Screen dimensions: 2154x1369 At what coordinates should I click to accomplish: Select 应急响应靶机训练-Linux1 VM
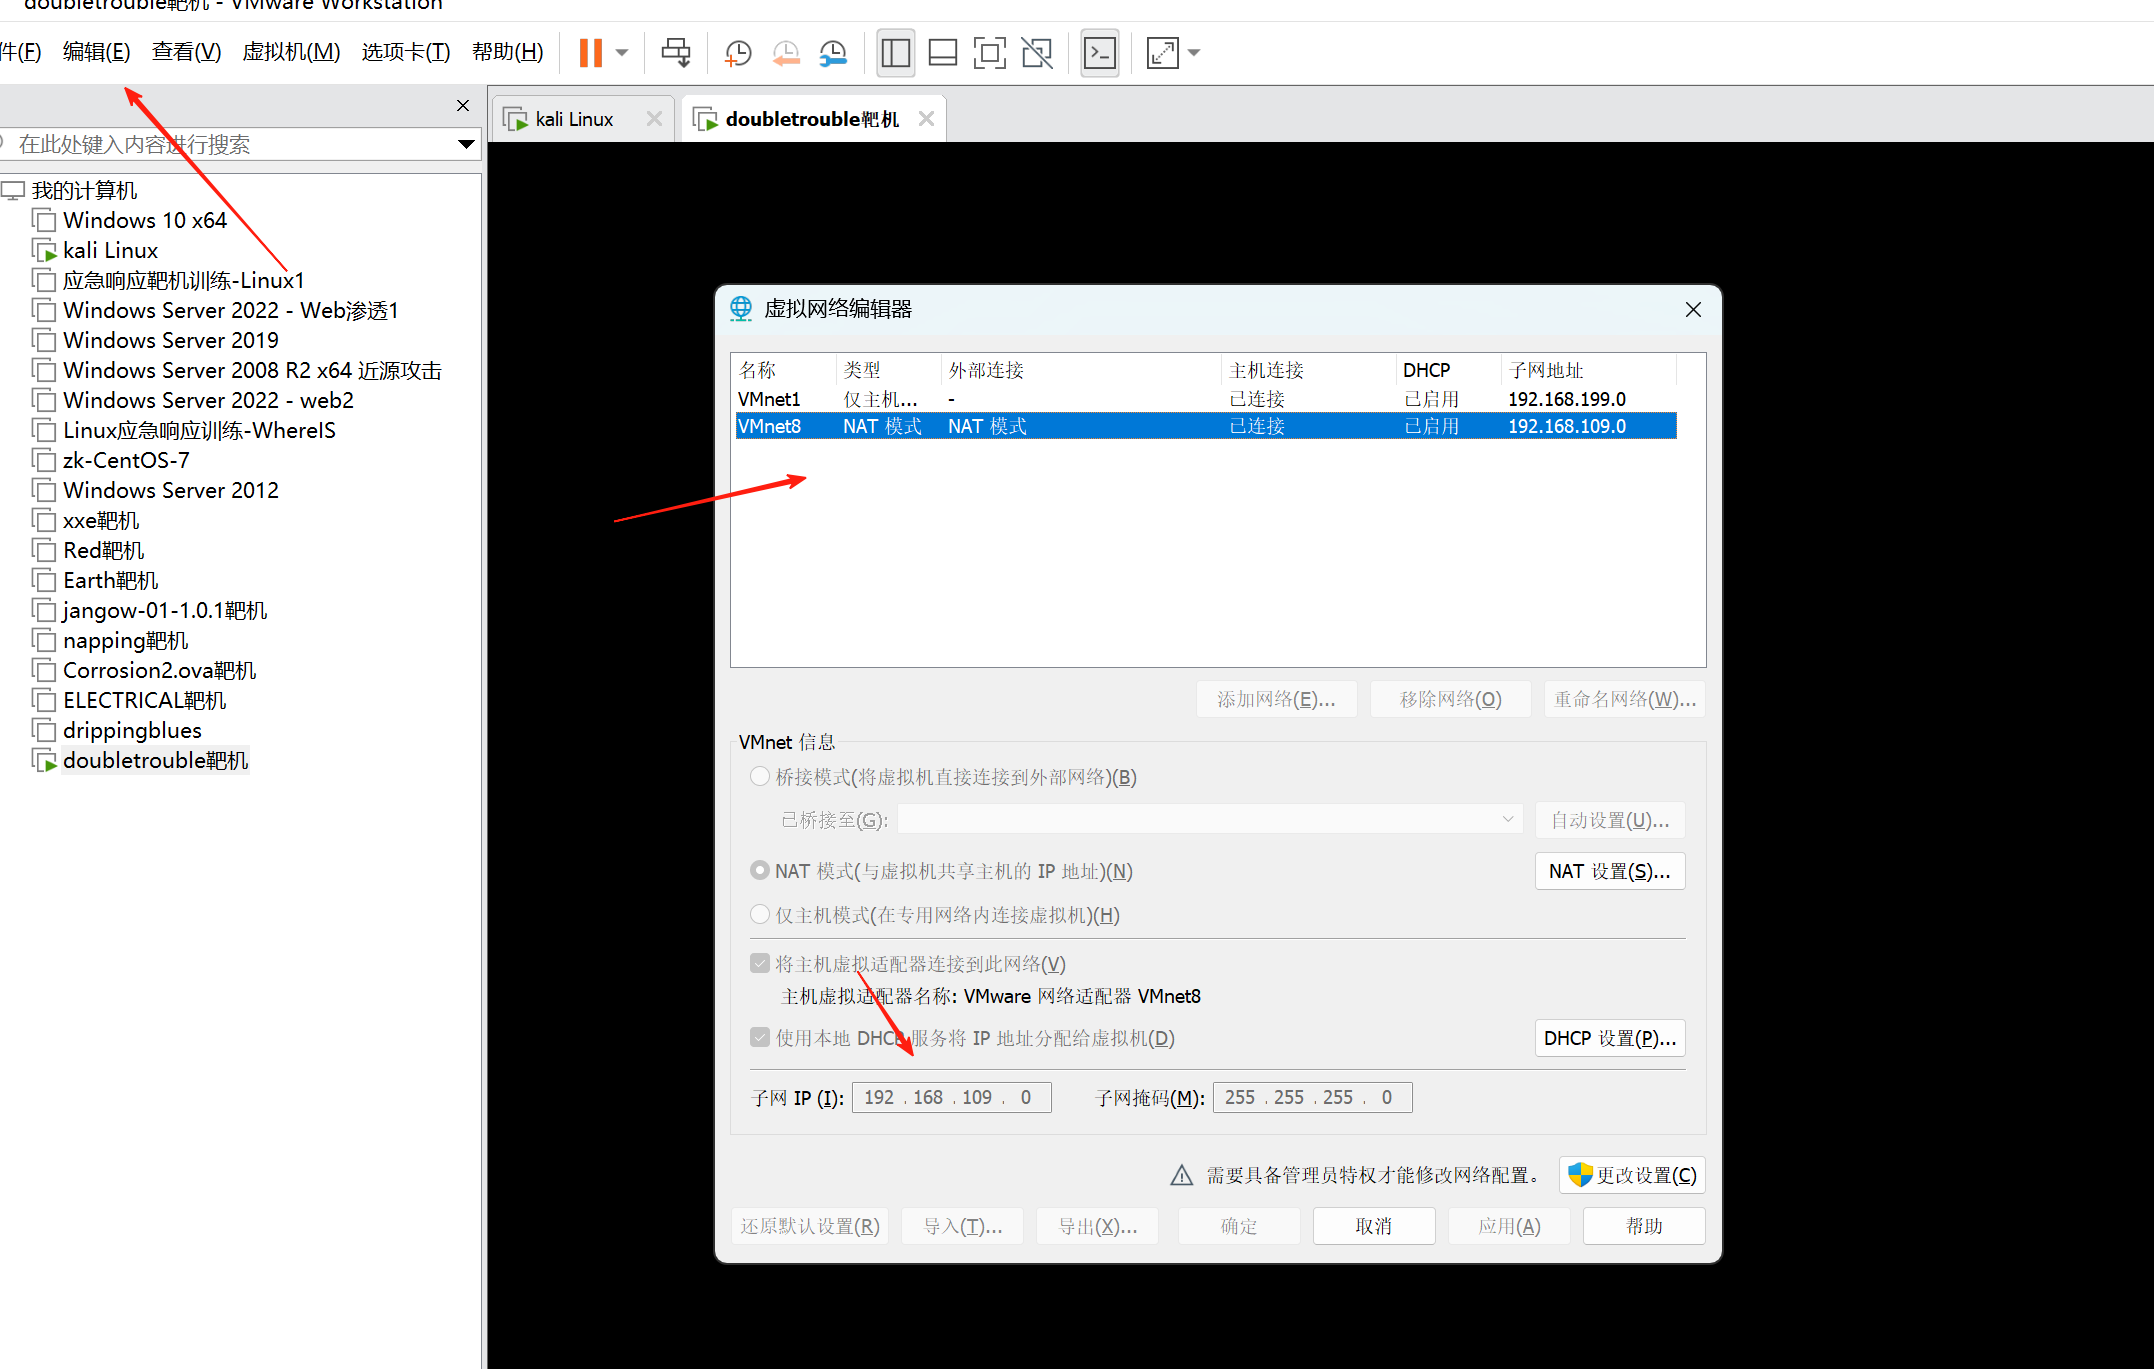tap(184, 280)
